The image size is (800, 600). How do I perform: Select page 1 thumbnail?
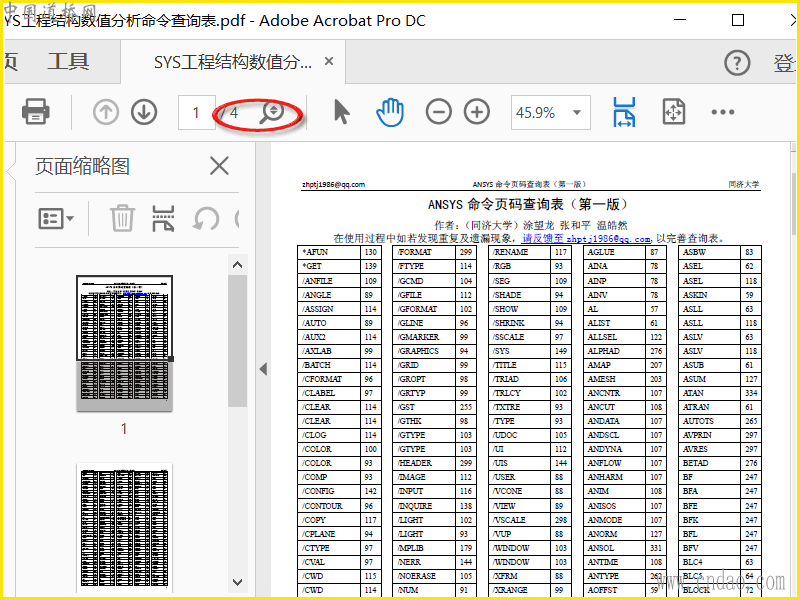[124, 343]
